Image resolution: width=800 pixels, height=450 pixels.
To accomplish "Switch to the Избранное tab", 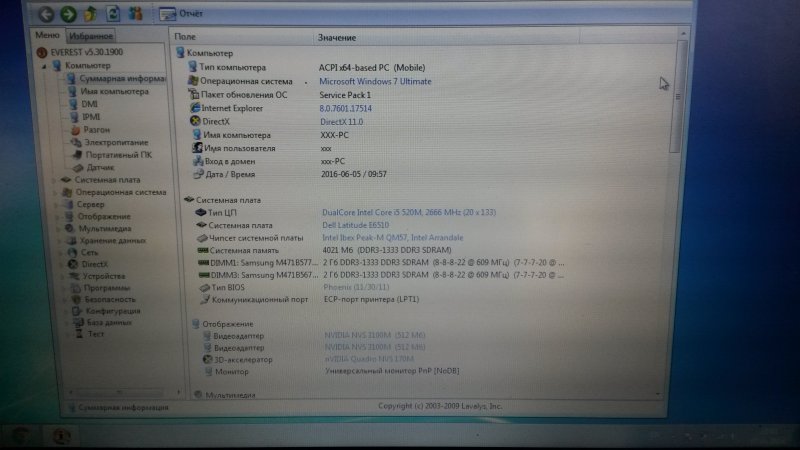I will (91, 36).
